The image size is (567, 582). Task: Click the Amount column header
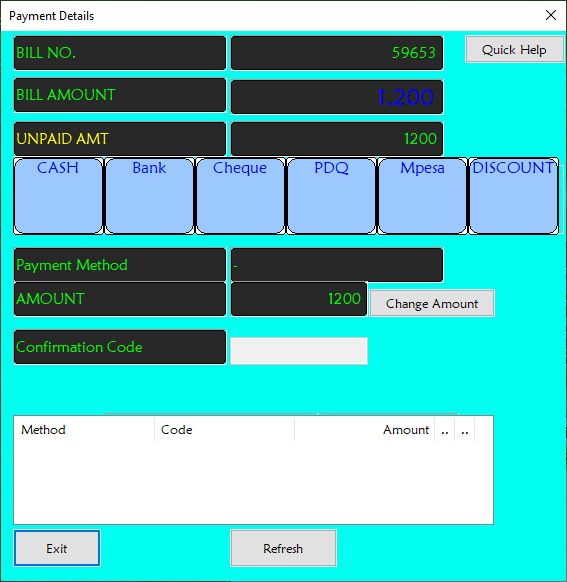[x=364, y=429]
